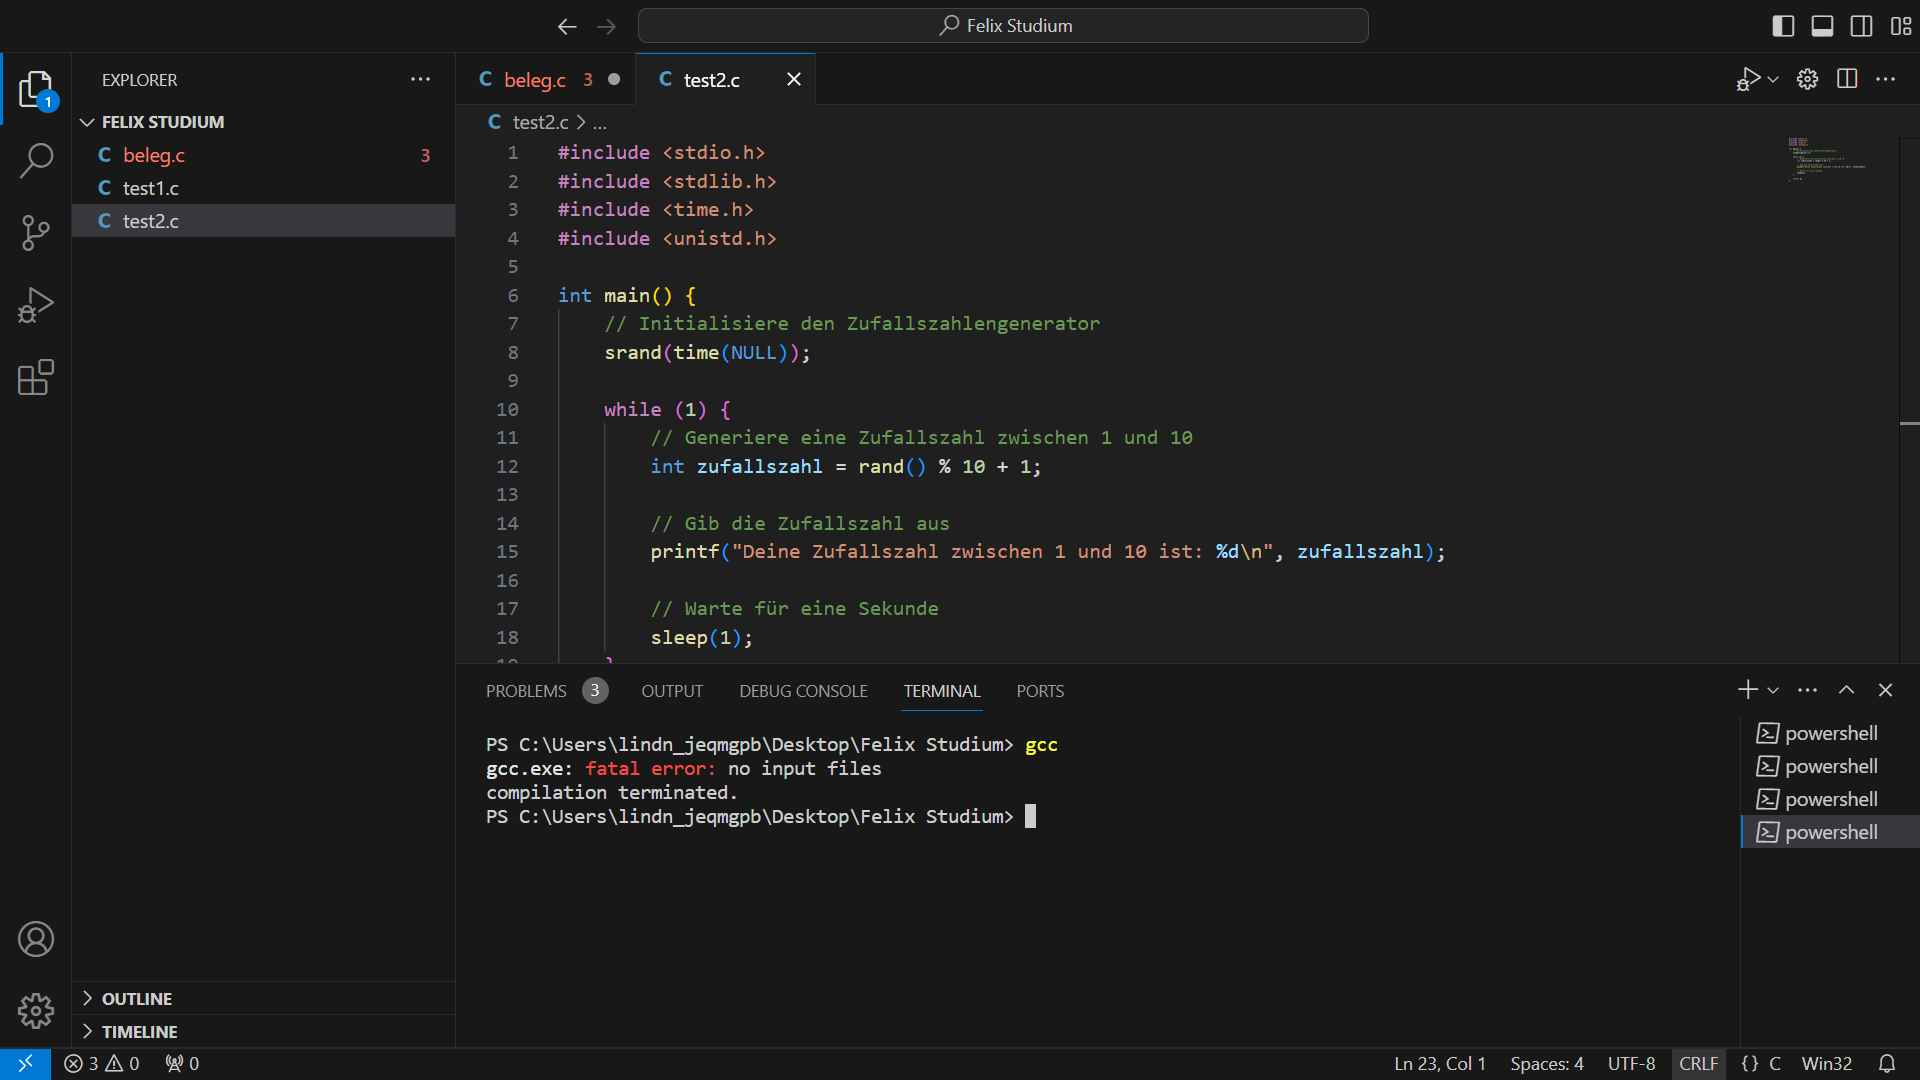This screenshot has height=1080, width=1920.
Task: Split the editor right
Action: click(1847, 79)
